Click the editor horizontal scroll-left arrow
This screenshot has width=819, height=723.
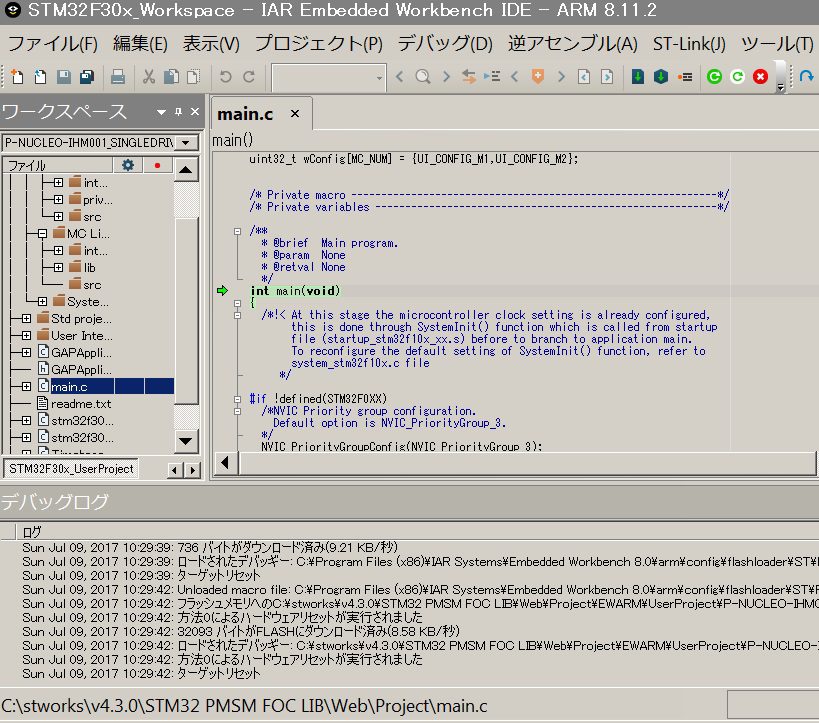point(225,463)
